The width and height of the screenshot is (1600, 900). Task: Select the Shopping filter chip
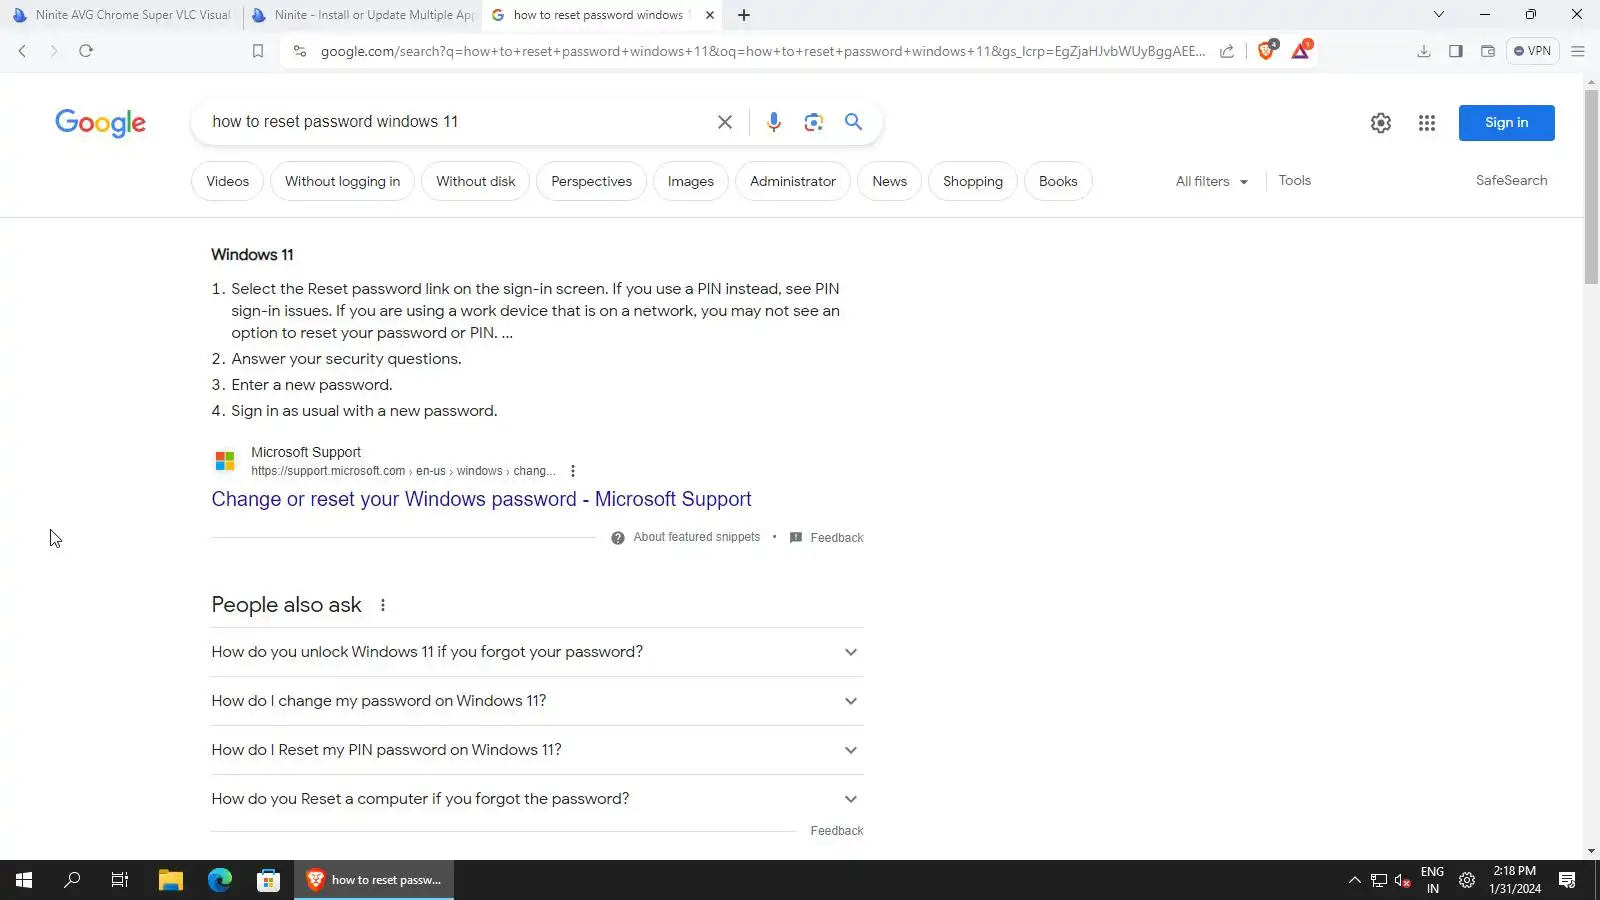click(973, 181)
